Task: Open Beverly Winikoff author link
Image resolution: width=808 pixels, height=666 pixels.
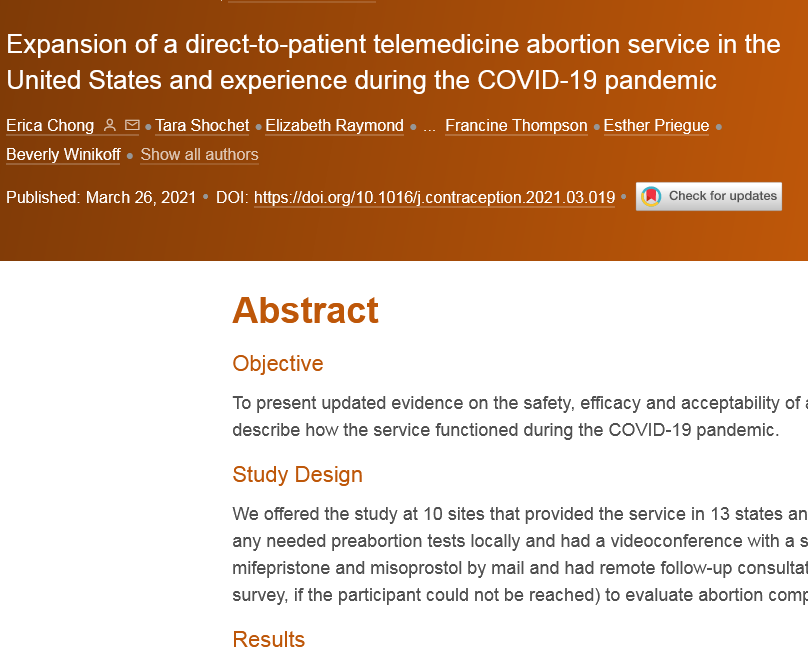Action: click(63, 155)
